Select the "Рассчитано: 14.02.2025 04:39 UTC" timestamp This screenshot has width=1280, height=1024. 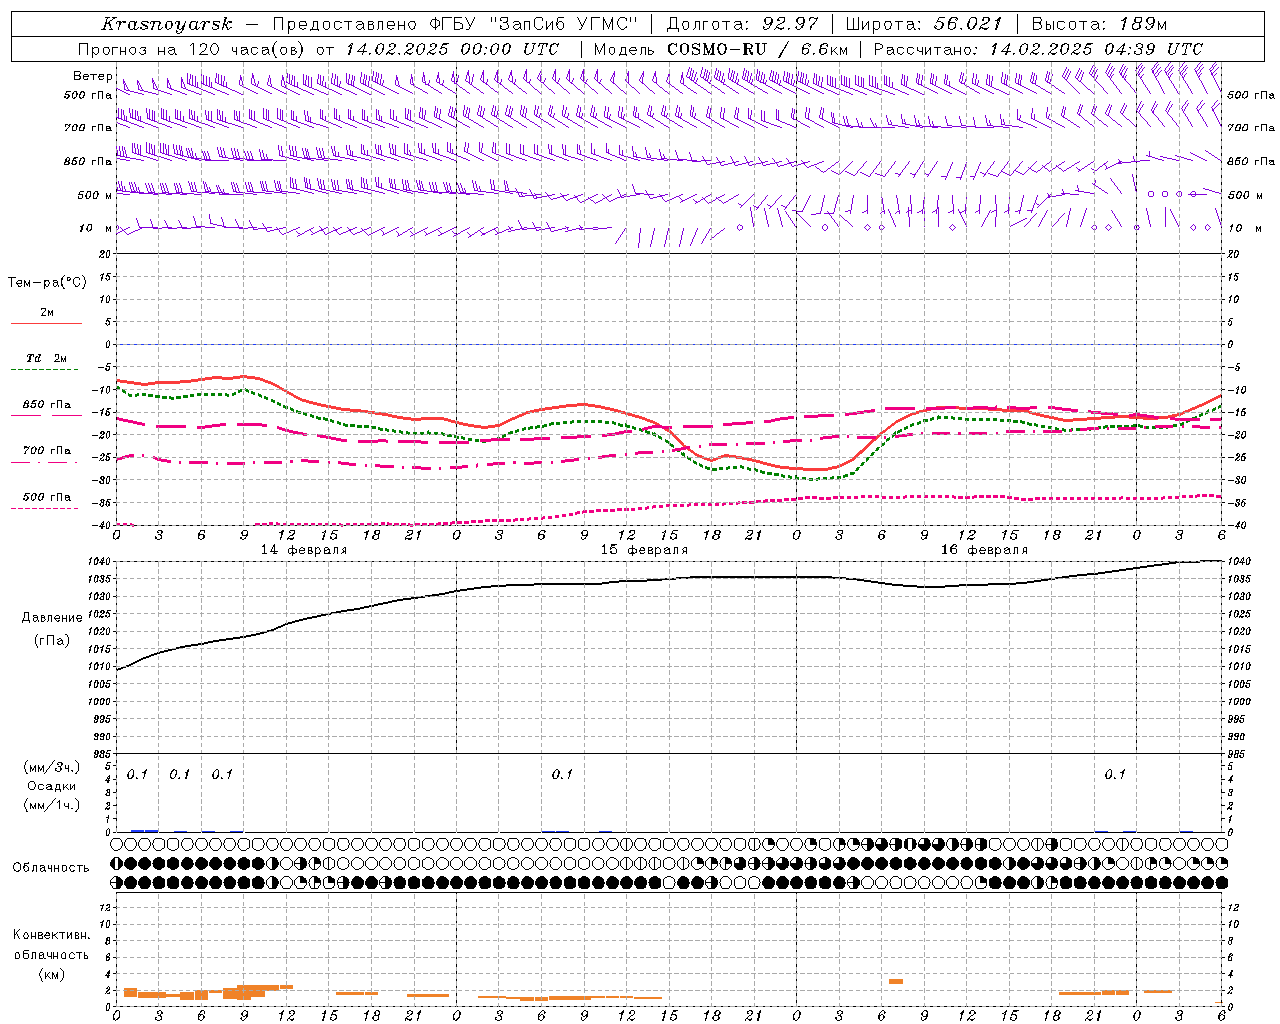[1038, 49]
